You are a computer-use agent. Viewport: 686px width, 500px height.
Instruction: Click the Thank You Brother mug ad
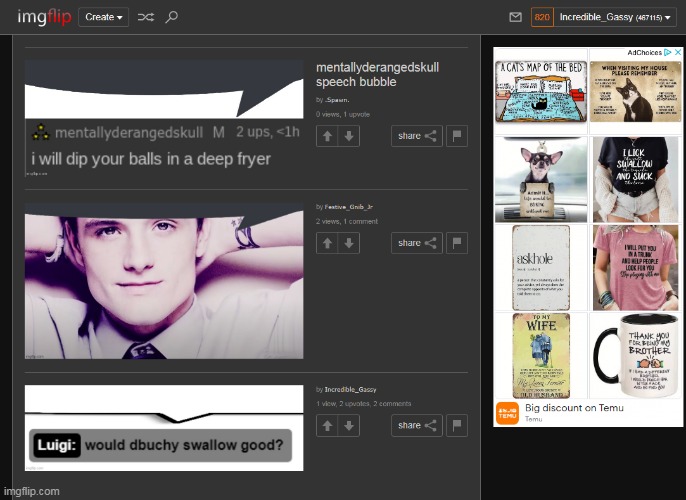[x=636, y=355]
